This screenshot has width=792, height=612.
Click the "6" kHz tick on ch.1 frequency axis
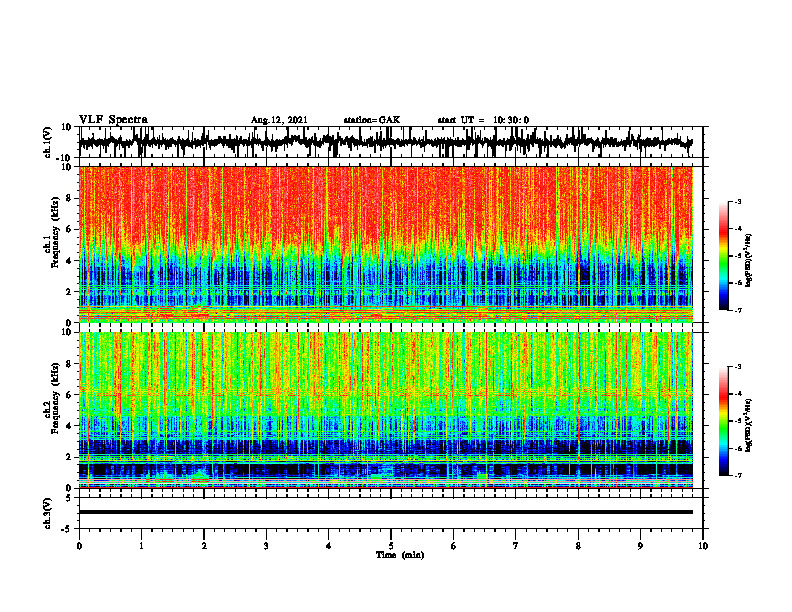pyautogui.click(x=69, y=230)
